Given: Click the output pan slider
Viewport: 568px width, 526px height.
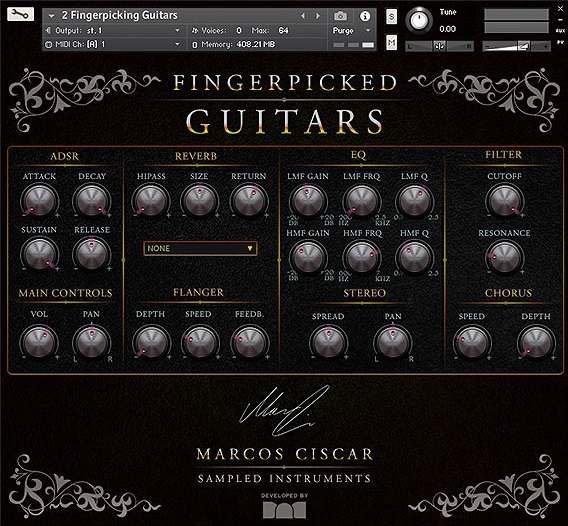Looking at the screenshot, I should click(439, 46).
